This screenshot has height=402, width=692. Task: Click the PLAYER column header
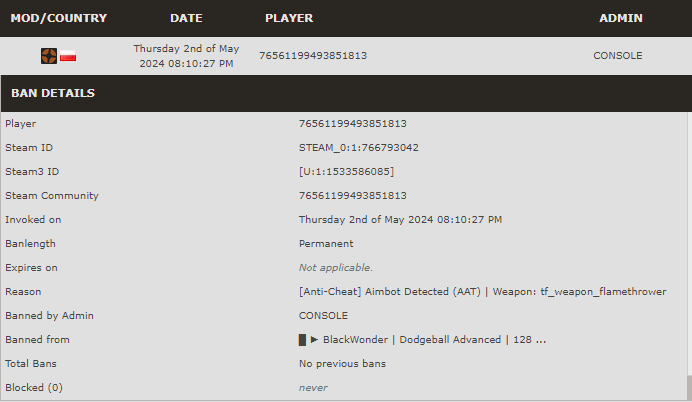point(289,18)
